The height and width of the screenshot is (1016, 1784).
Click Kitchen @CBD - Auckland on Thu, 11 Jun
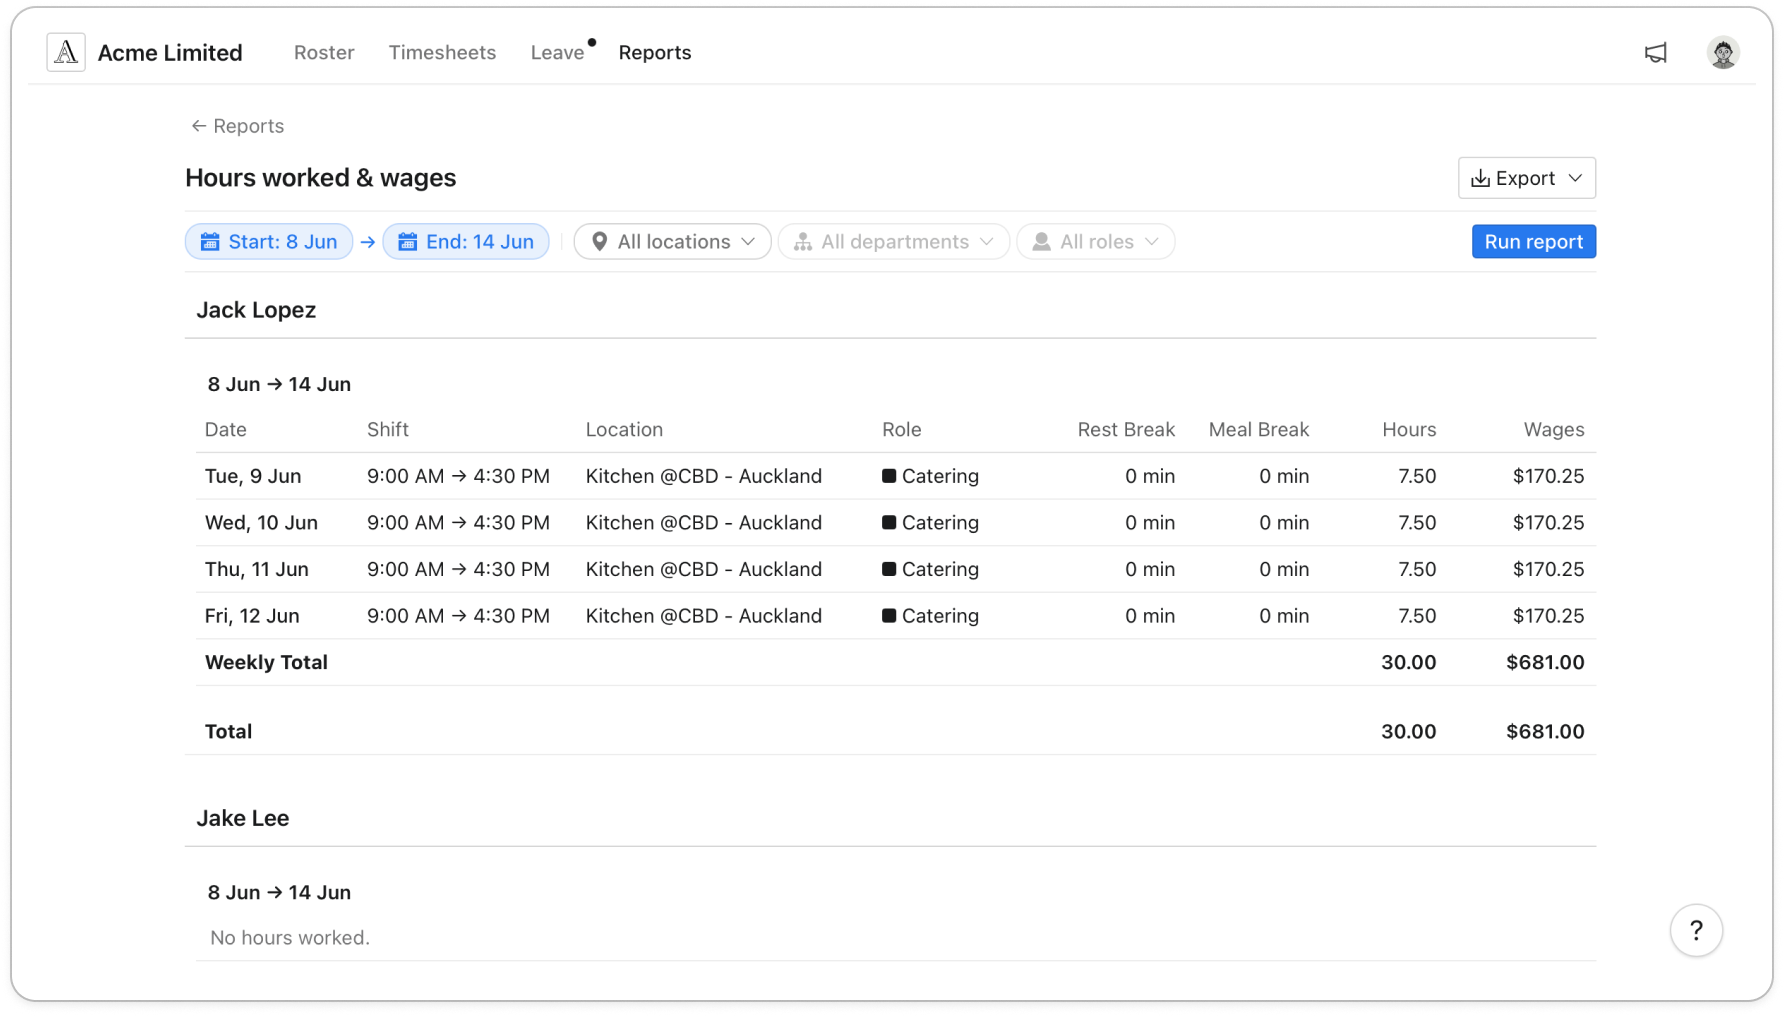(x=704, y=569)
